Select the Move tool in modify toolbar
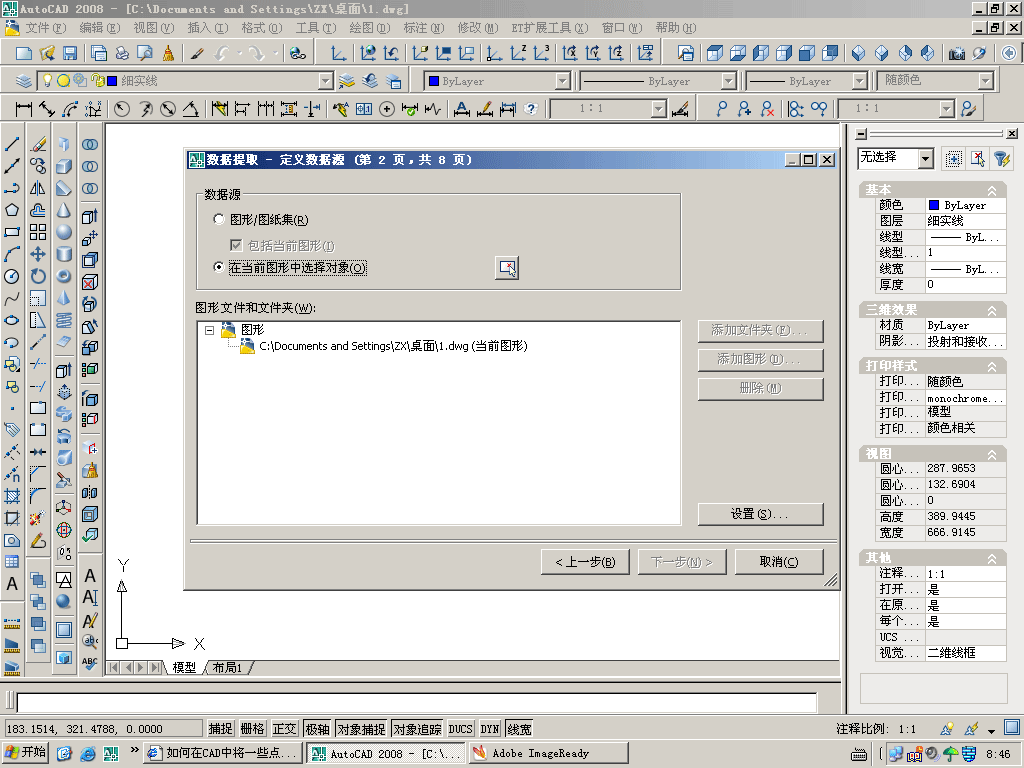The height and width of the screenshot is (768, 1024). [38, 255]
